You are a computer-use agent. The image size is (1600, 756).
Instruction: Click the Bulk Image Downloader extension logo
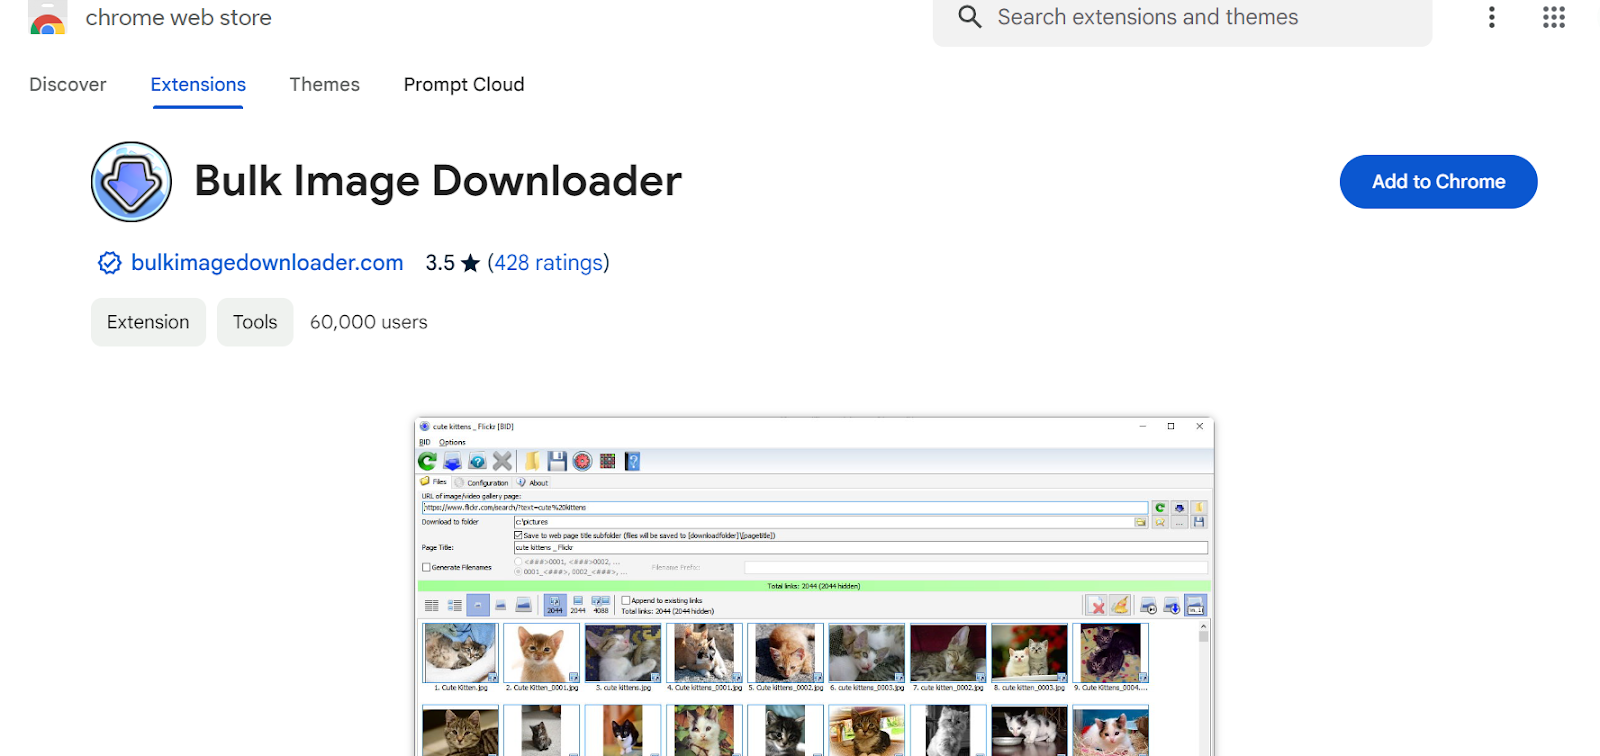coord(131,182)
